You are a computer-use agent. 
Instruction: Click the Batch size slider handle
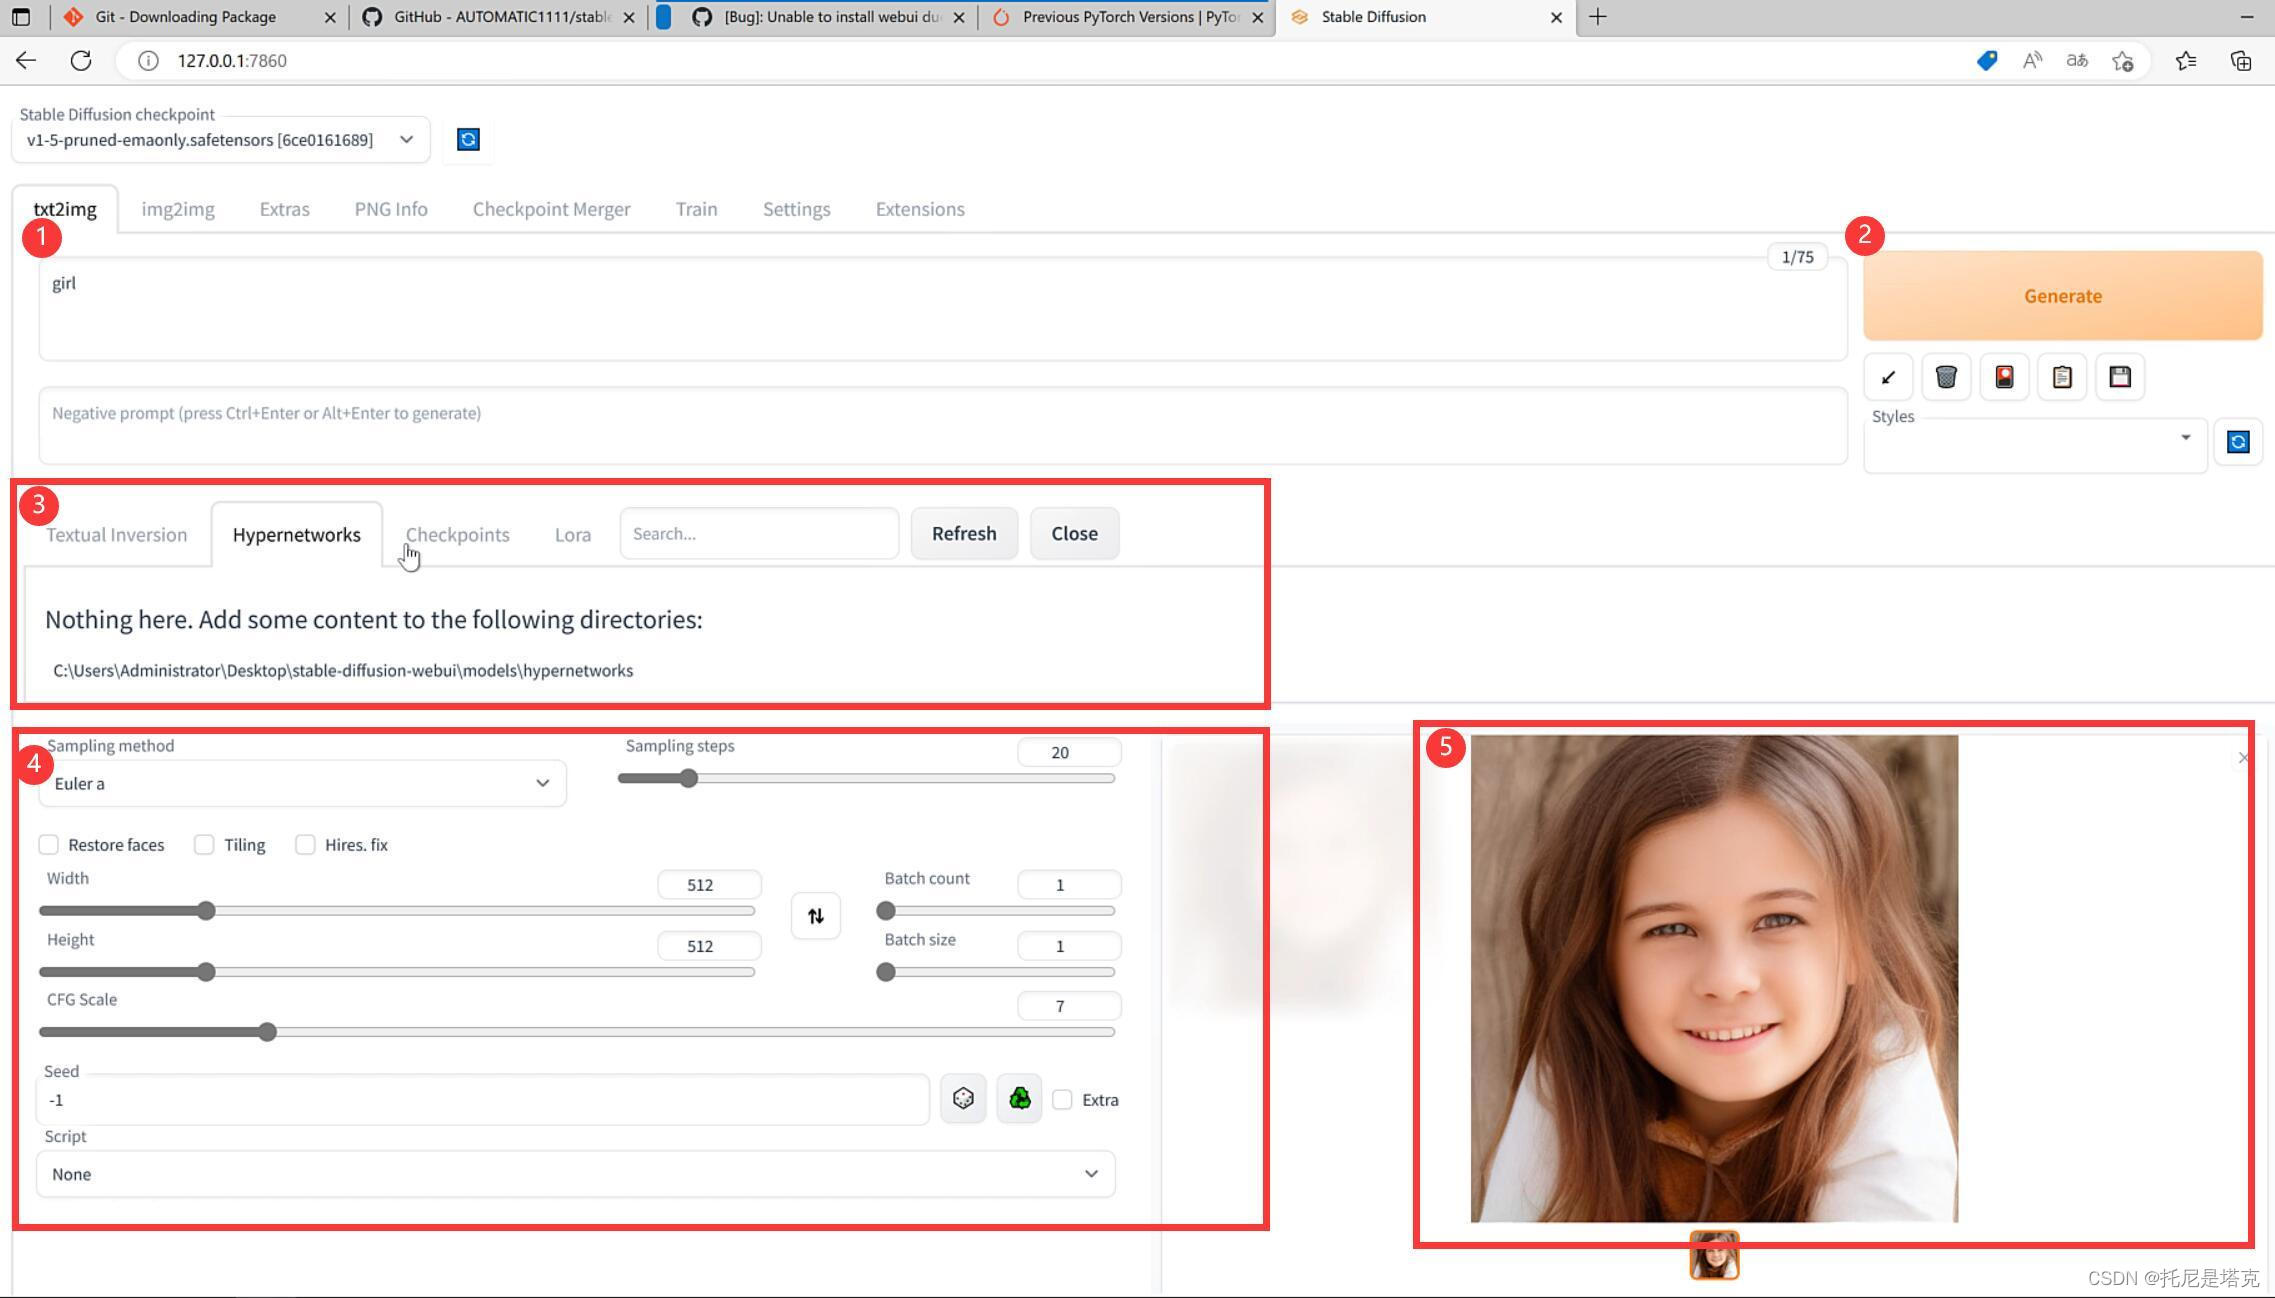click(885, 972)
